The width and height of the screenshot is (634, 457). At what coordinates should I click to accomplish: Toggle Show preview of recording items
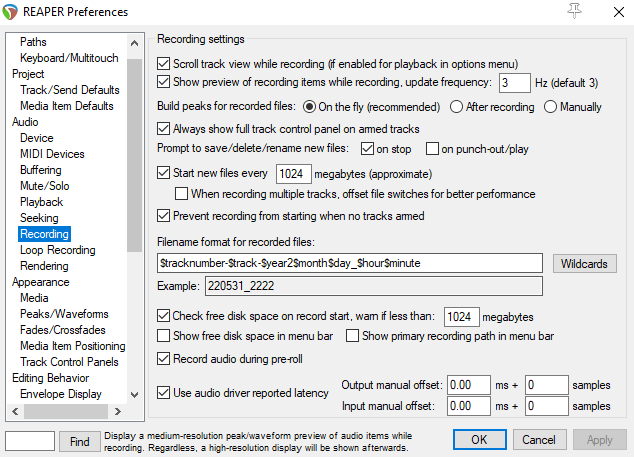(163, 82)
